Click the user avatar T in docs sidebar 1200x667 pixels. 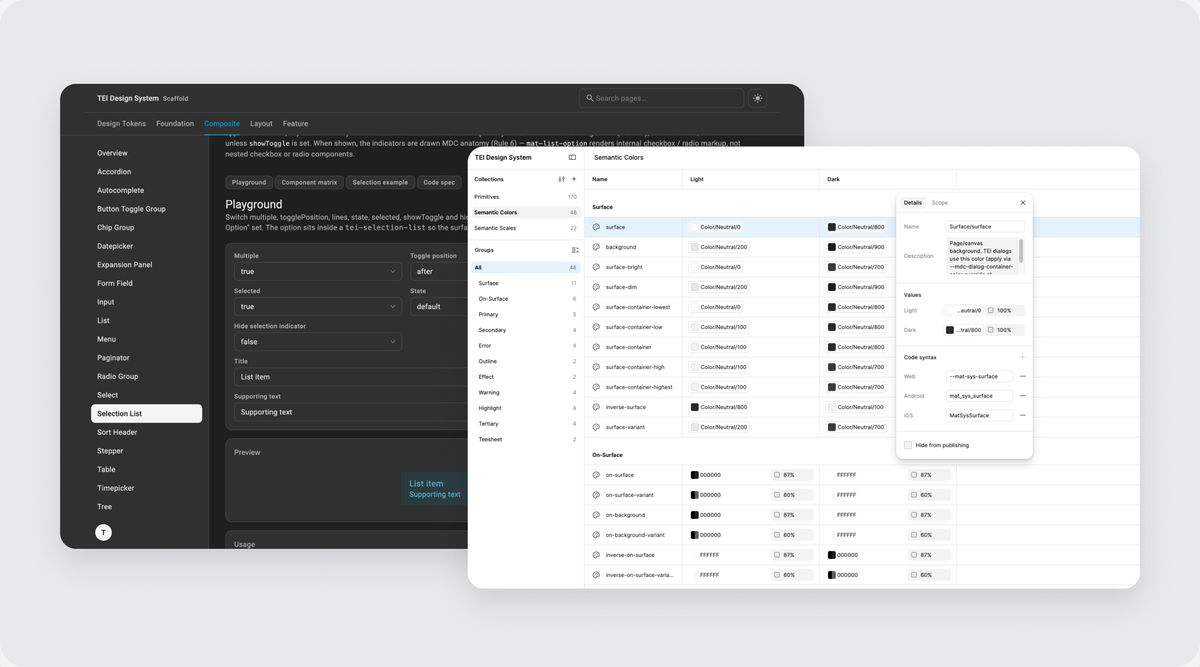point(103,533)
